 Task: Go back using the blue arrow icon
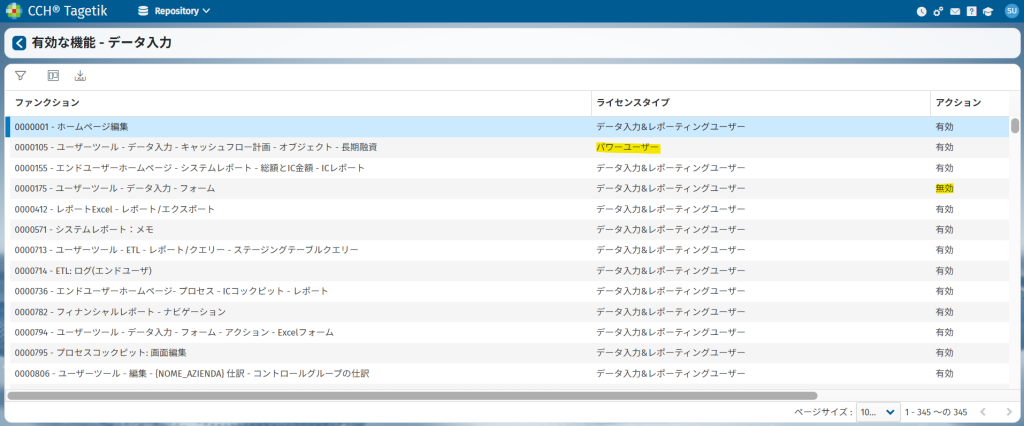click(19, 43)
